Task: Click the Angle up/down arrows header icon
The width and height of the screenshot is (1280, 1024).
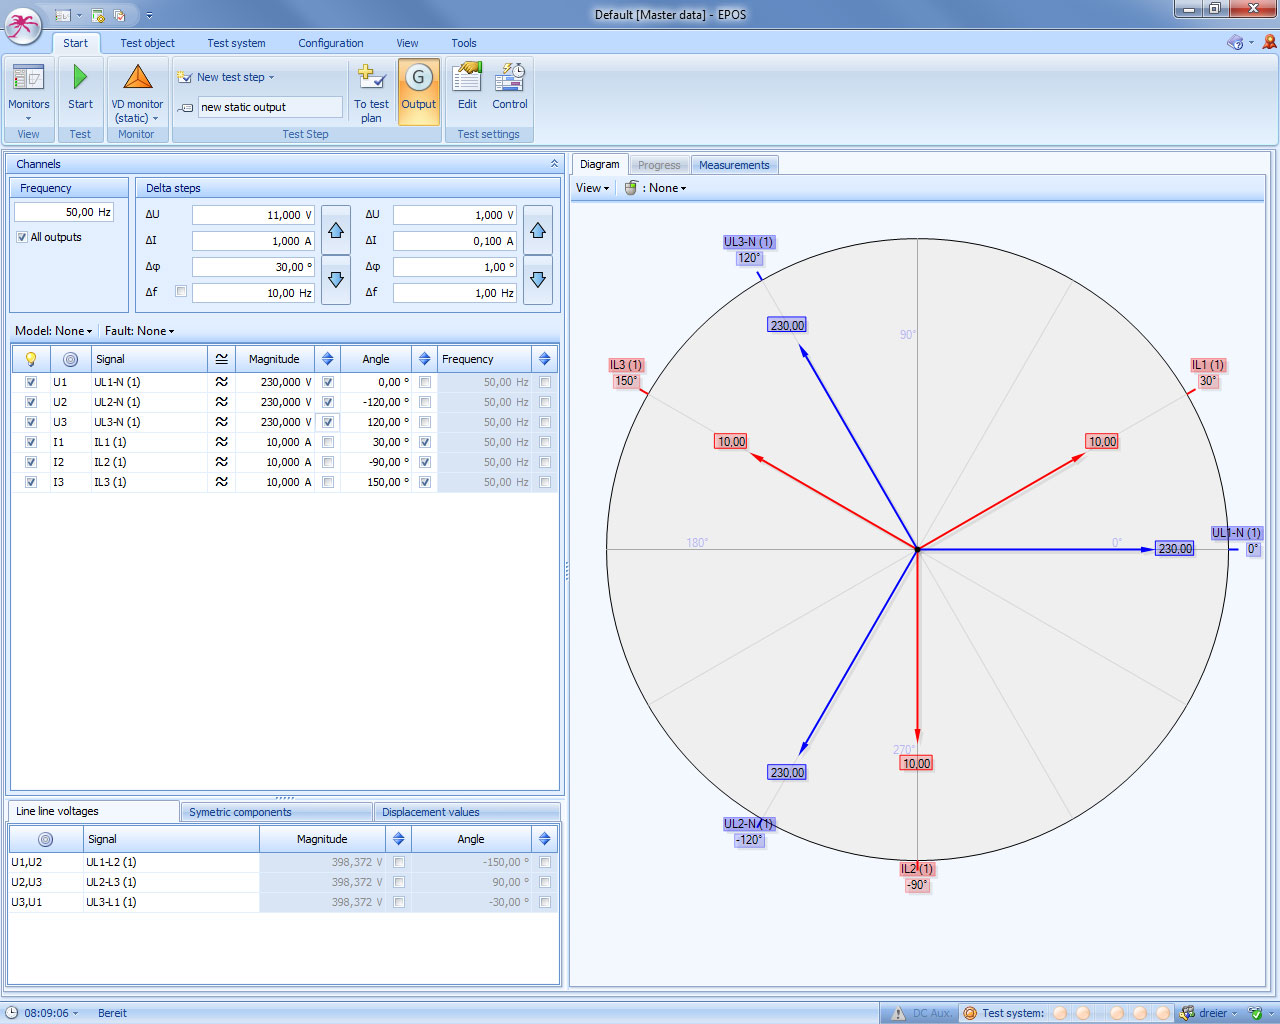Action: click(424, 359)
